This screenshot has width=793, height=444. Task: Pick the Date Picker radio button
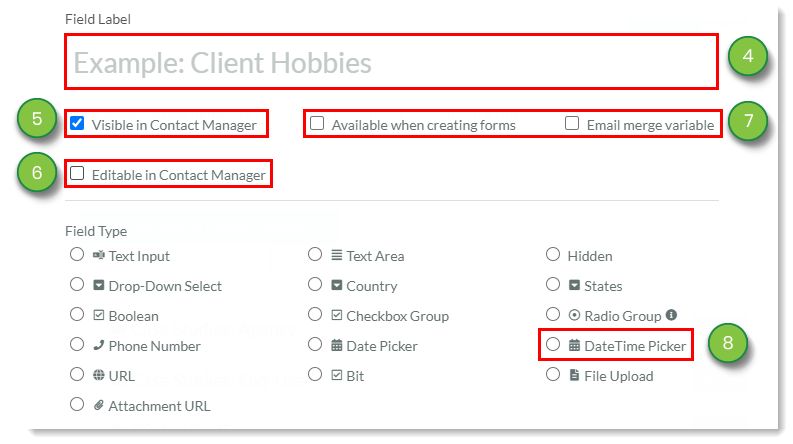tap(315, 344)
